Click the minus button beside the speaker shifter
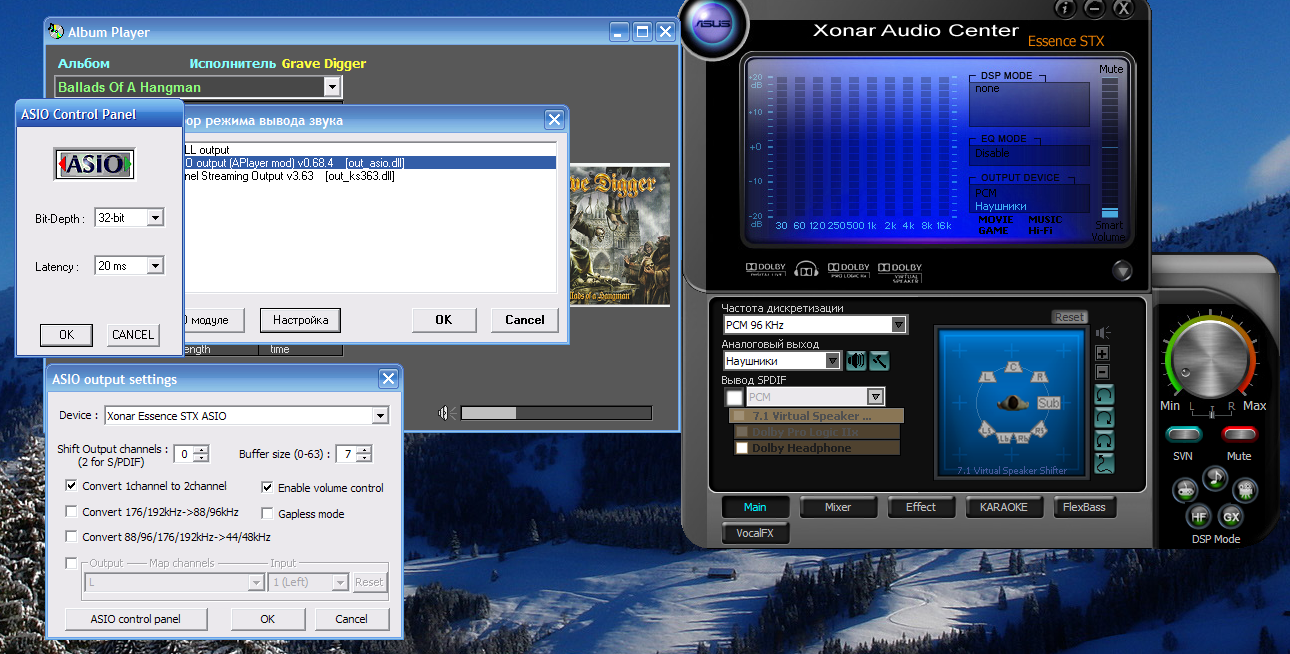The image size is (1290, 654). coord(1102,372)
